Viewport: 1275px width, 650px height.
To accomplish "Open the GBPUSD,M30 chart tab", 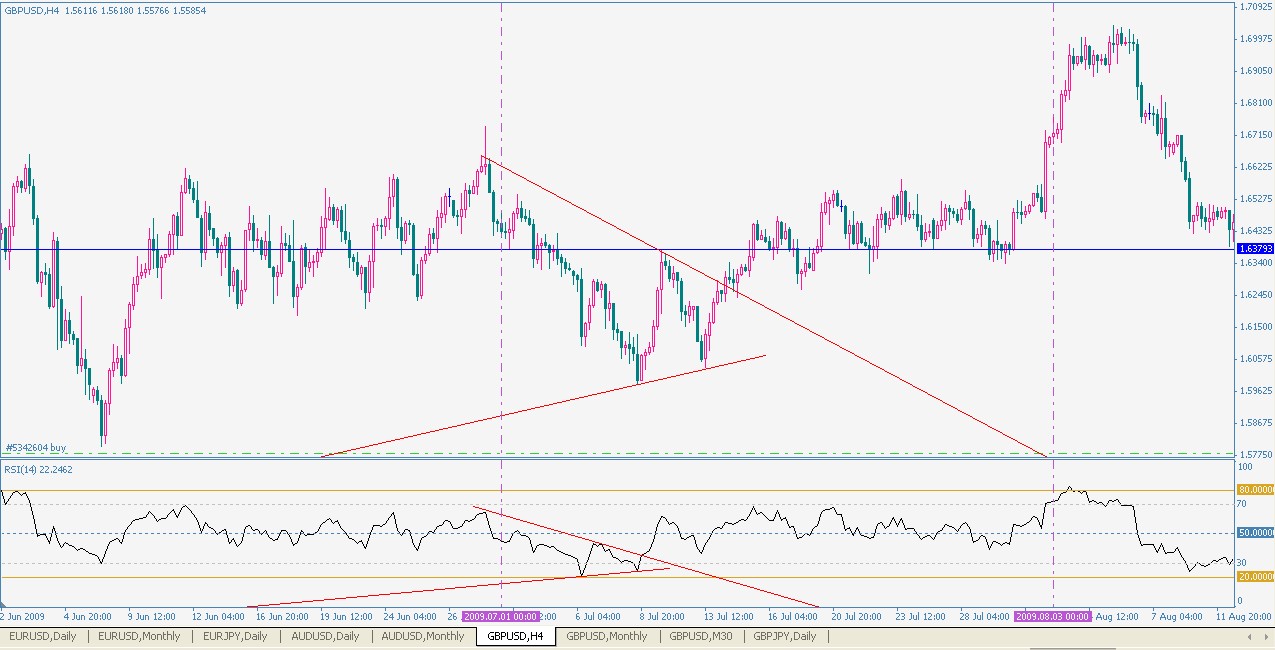I will click(x=700, y=636).
